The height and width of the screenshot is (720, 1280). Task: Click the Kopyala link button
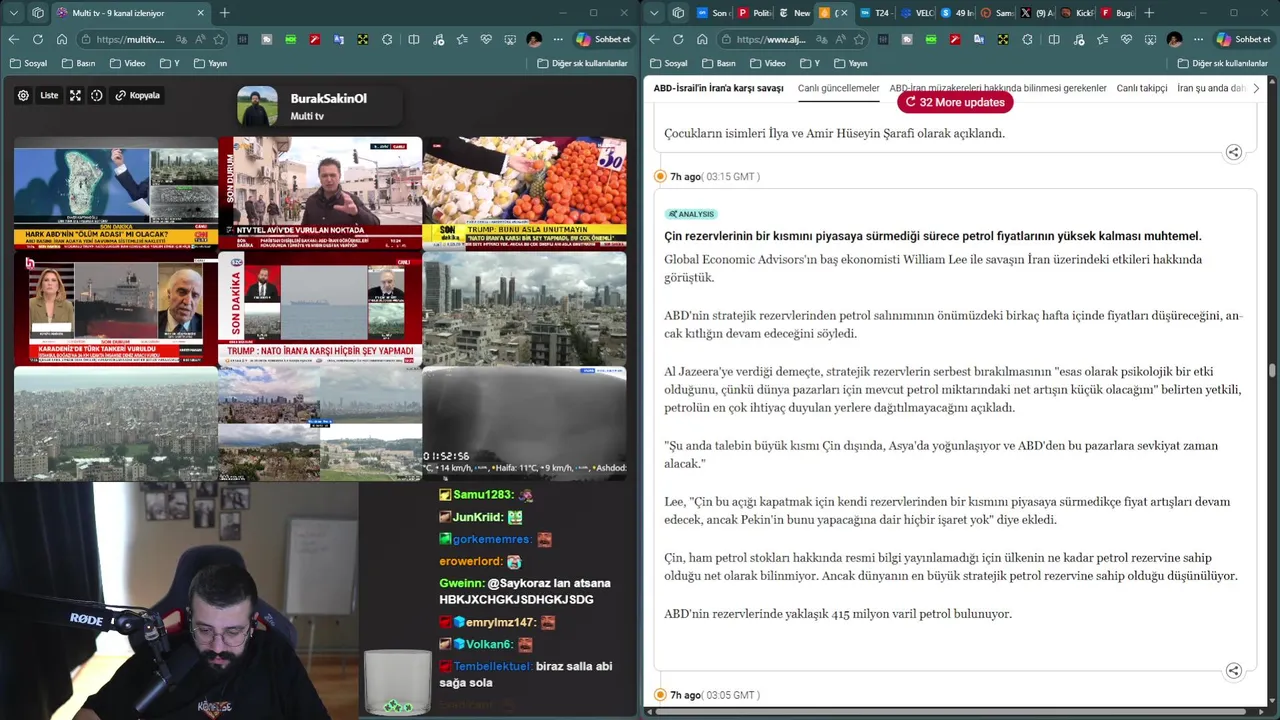pyautogui.click(x=138, y=96)
